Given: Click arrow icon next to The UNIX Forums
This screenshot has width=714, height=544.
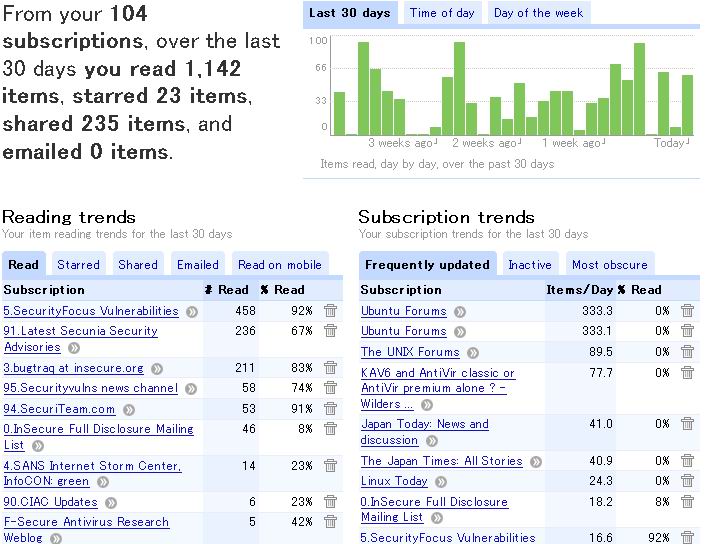Looking at the screenshot, I should (473, 353).
